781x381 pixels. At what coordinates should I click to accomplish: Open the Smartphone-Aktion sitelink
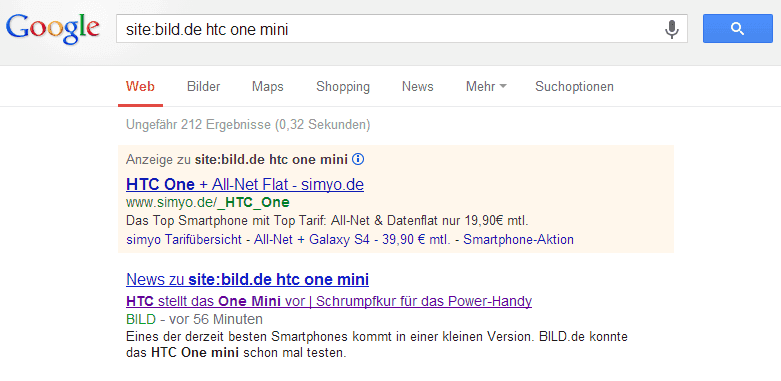coord(518,240)
